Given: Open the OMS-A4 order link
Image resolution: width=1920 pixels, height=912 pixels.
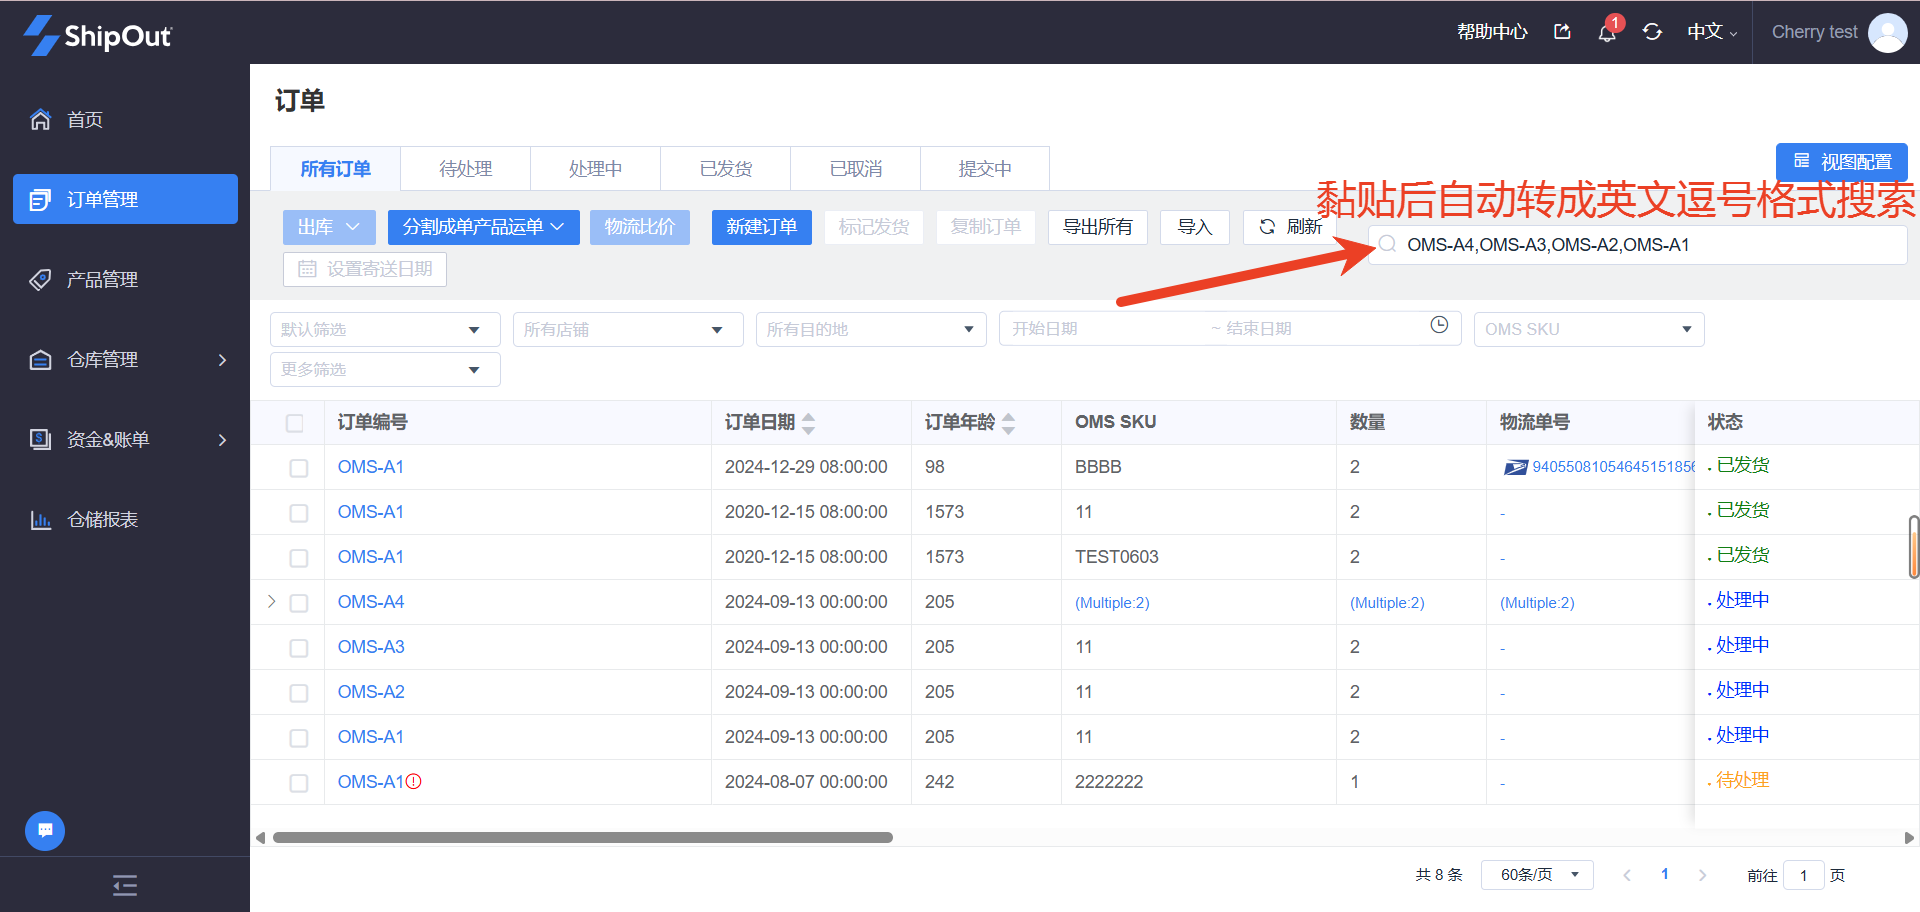Looking at the screenshot, I should (371, 602).
